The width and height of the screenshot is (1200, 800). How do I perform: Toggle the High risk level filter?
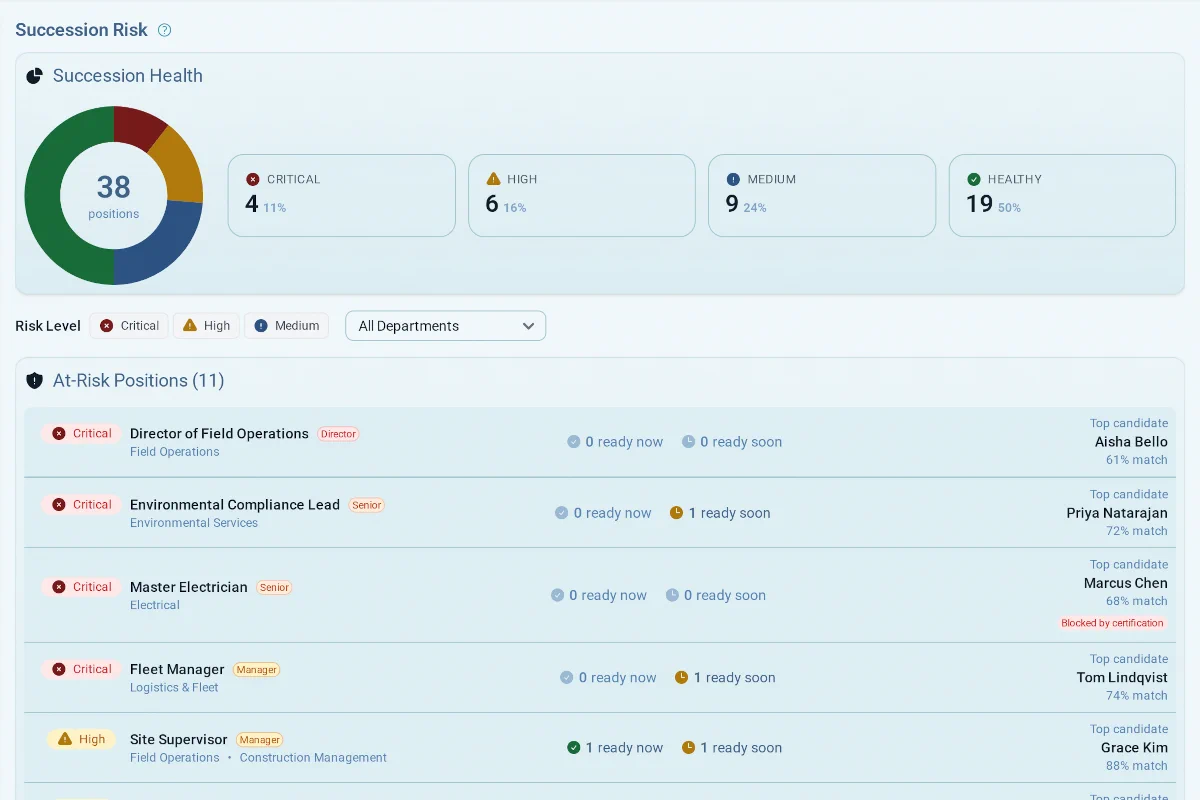point(206,326)
